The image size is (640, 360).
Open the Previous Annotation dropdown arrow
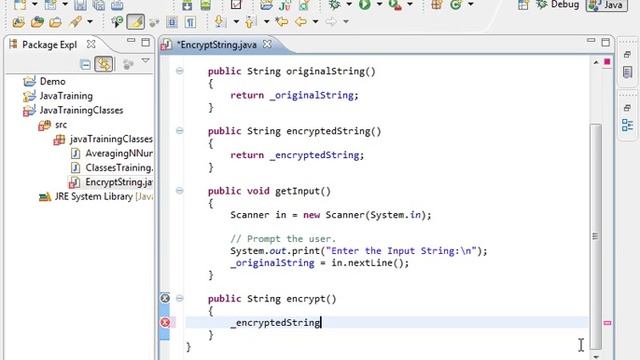pos(267,22)
